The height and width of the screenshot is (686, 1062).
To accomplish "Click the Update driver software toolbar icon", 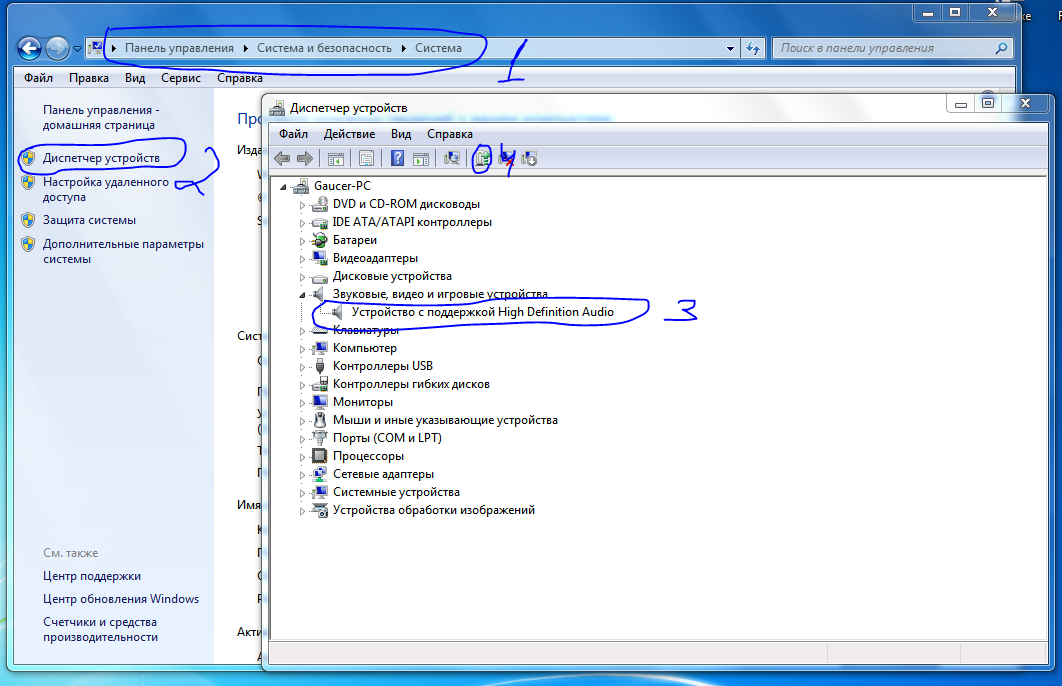I will pos(483,158).
